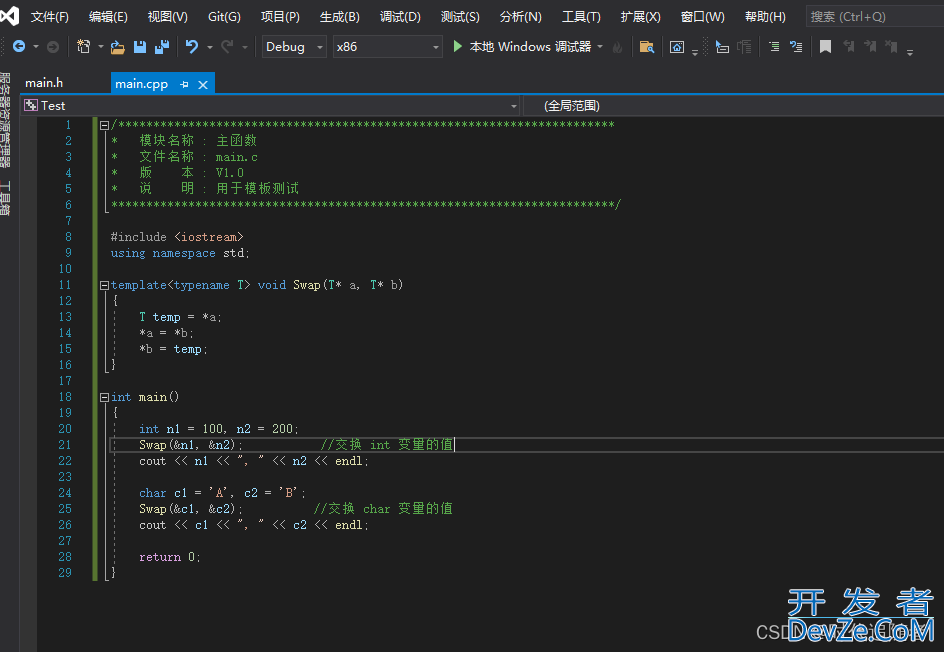Navigate backward with the blue arrow button
The height and width of the screenshot is (652, 944).
tap(19, 46)
